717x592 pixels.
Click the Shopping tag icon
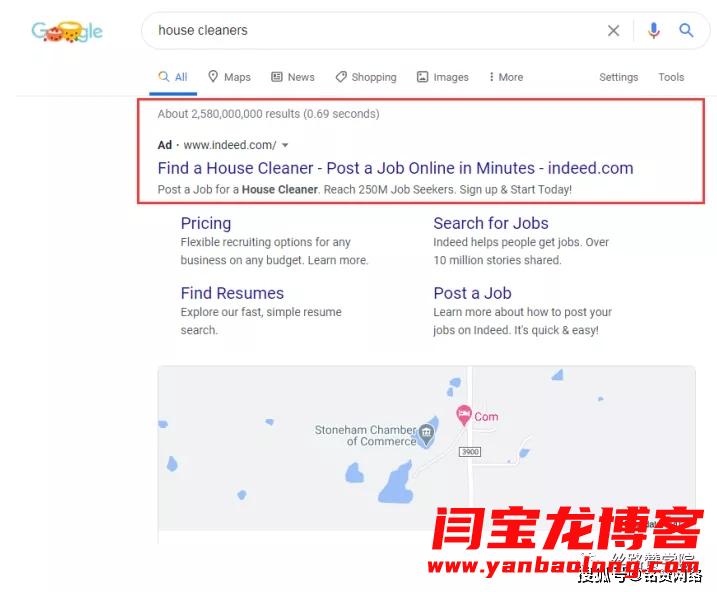pyautogui.click(x=341, y=77)
